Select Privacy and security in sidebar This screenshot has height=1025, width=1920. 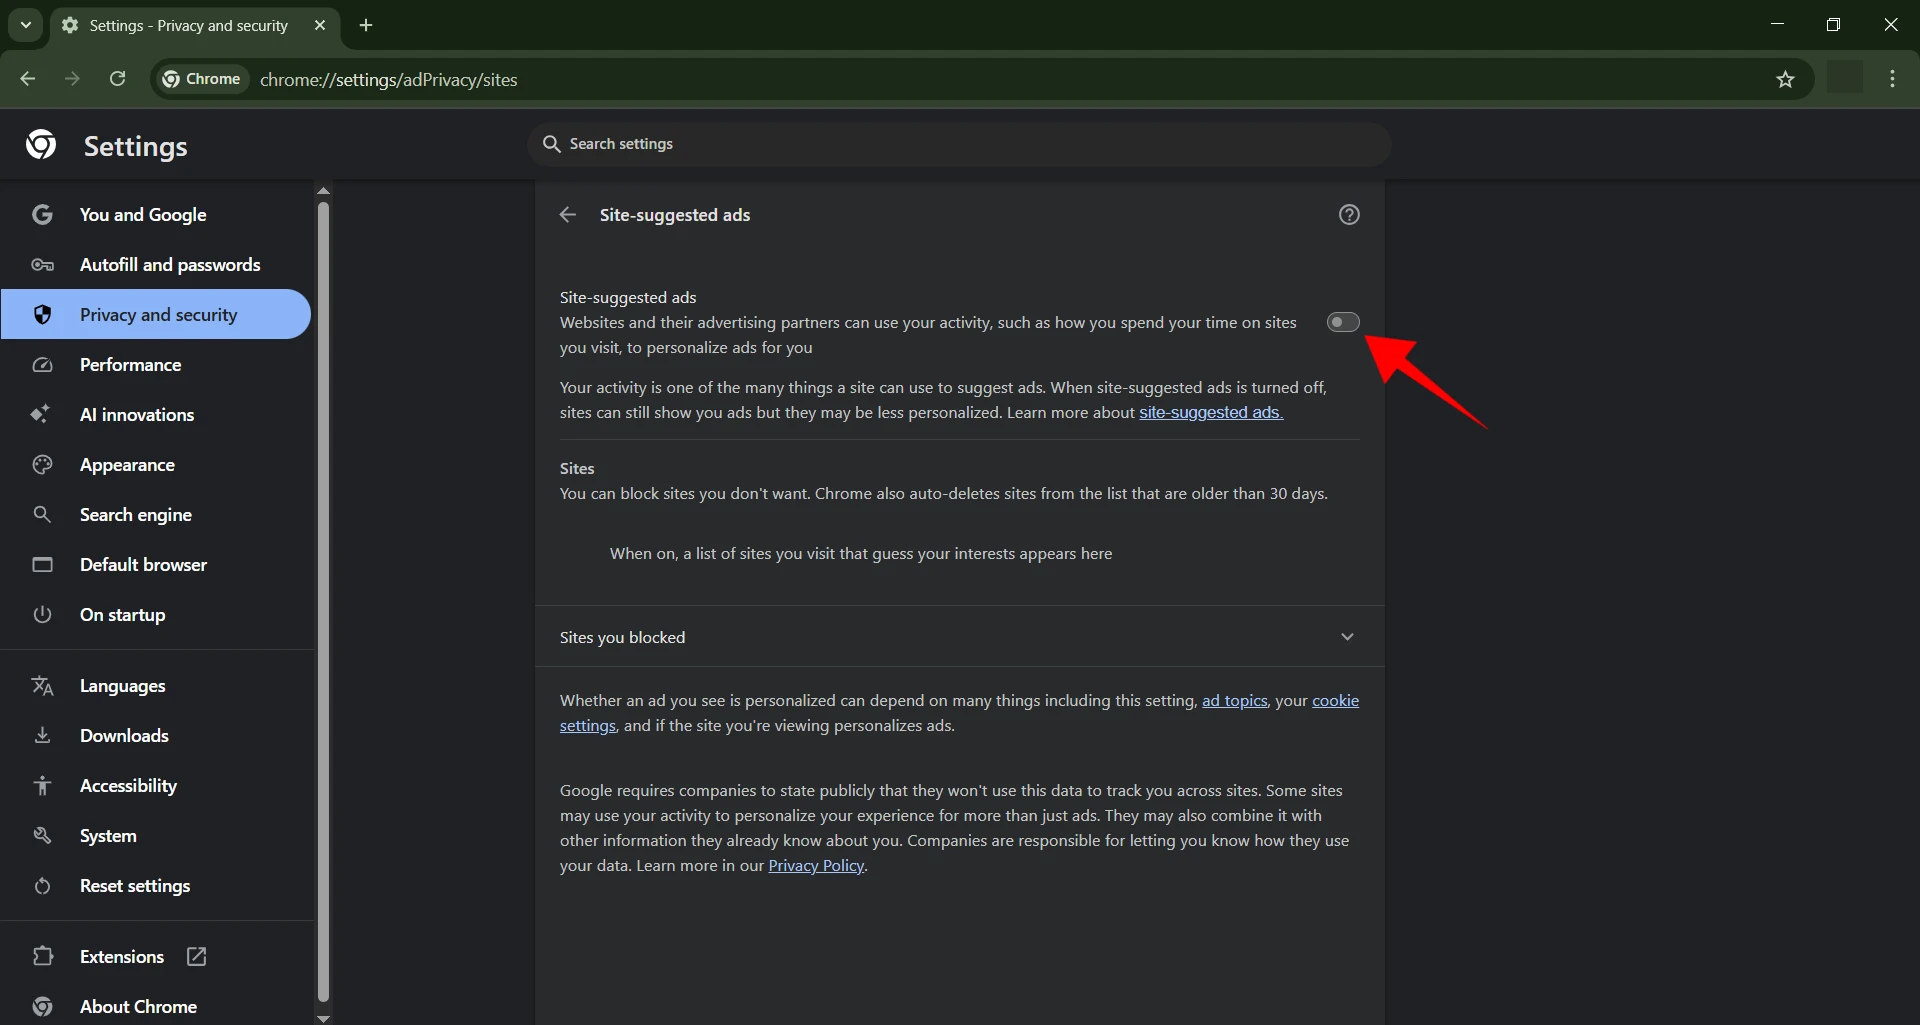(157, 315)
